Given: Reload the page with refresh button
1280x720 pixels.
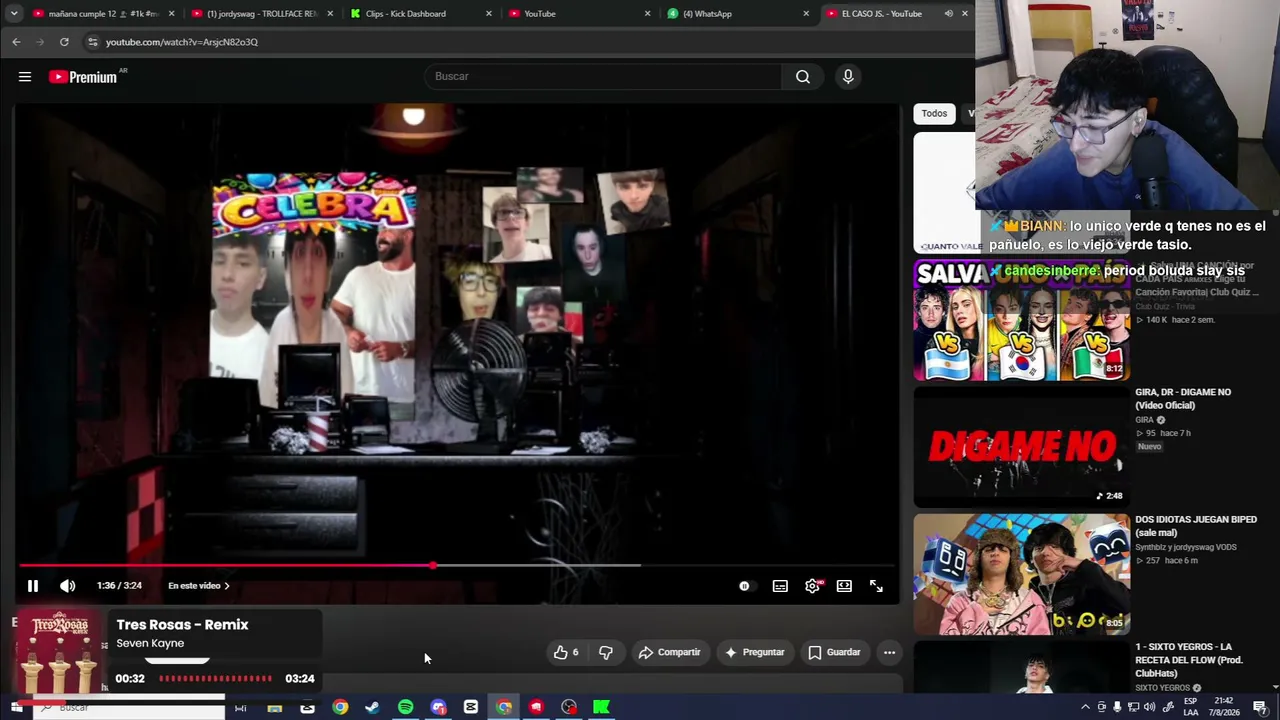Looking at the screenshot, I should [64, 42].
